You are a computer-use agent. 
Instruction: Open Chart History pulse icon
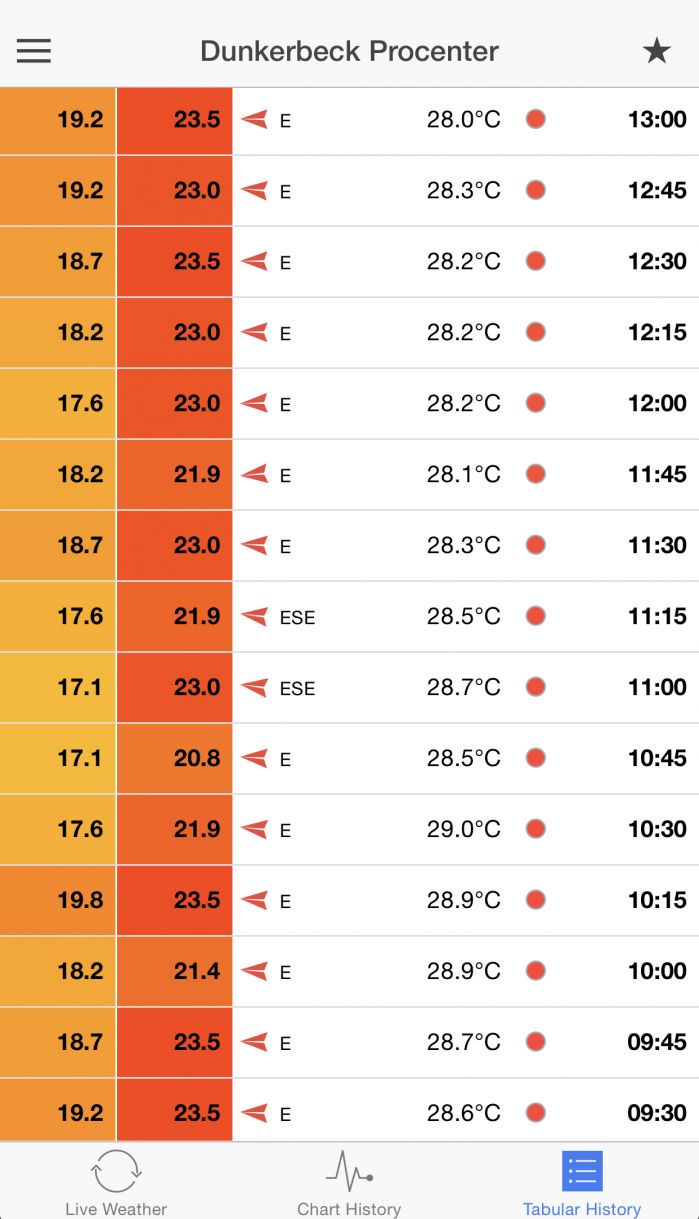349,1170
